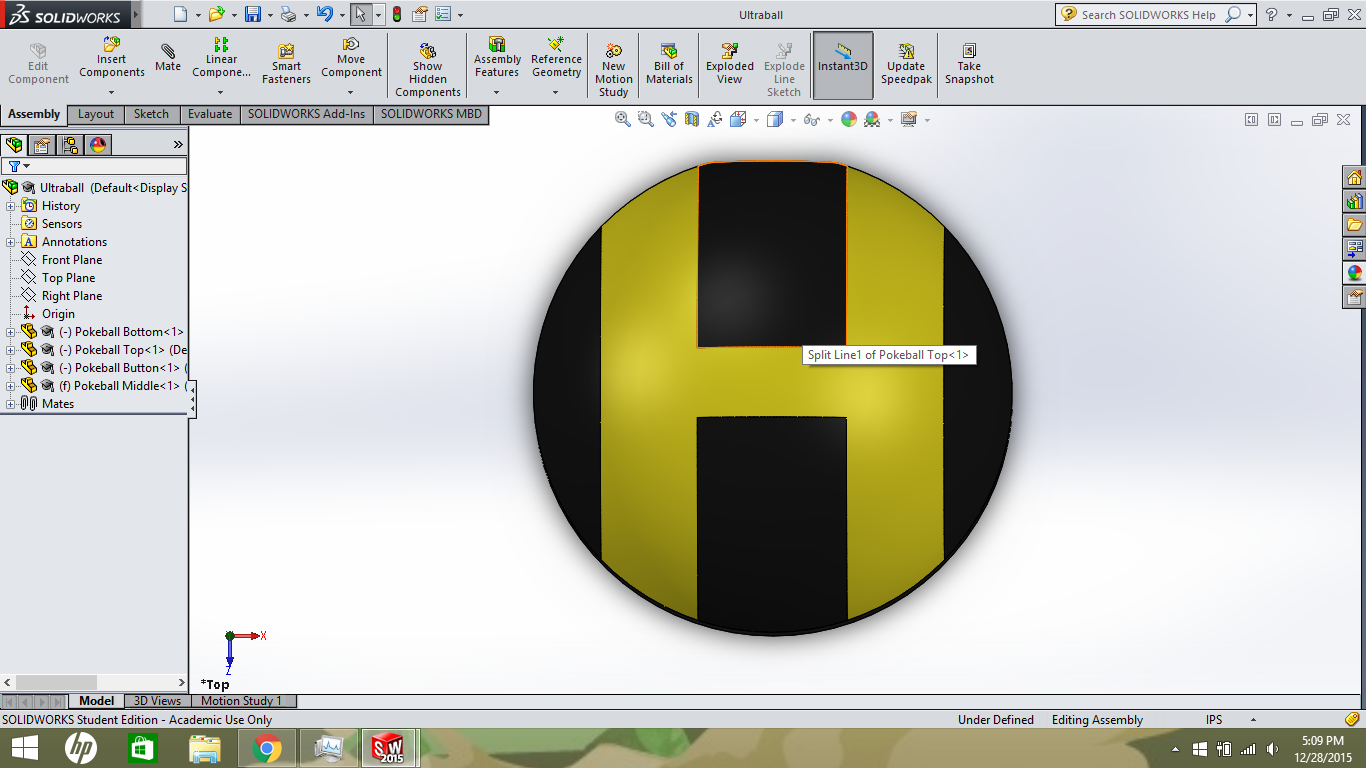
Task: Open Design Library icon in task pane
Action: pyautogui.click(x=1355, y=202)
